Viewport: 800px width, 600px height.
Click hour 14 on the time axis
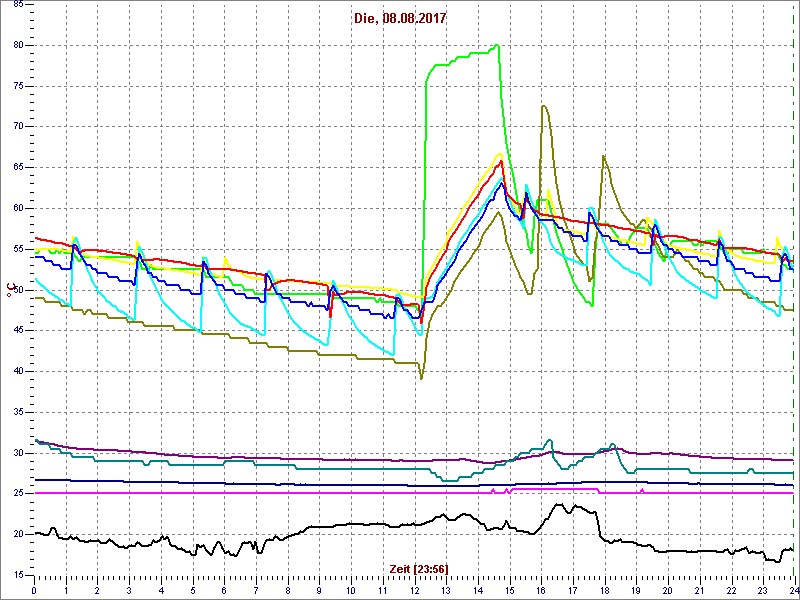pos(478,590)
